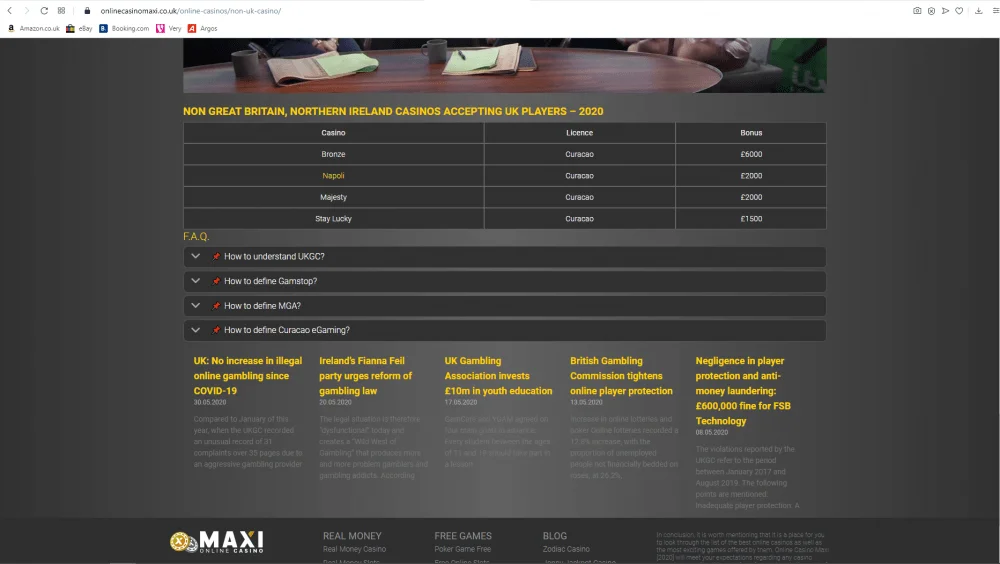Add page to bookmarks with heart icon
The image size is (1000, 564).
tap(959, 11)
